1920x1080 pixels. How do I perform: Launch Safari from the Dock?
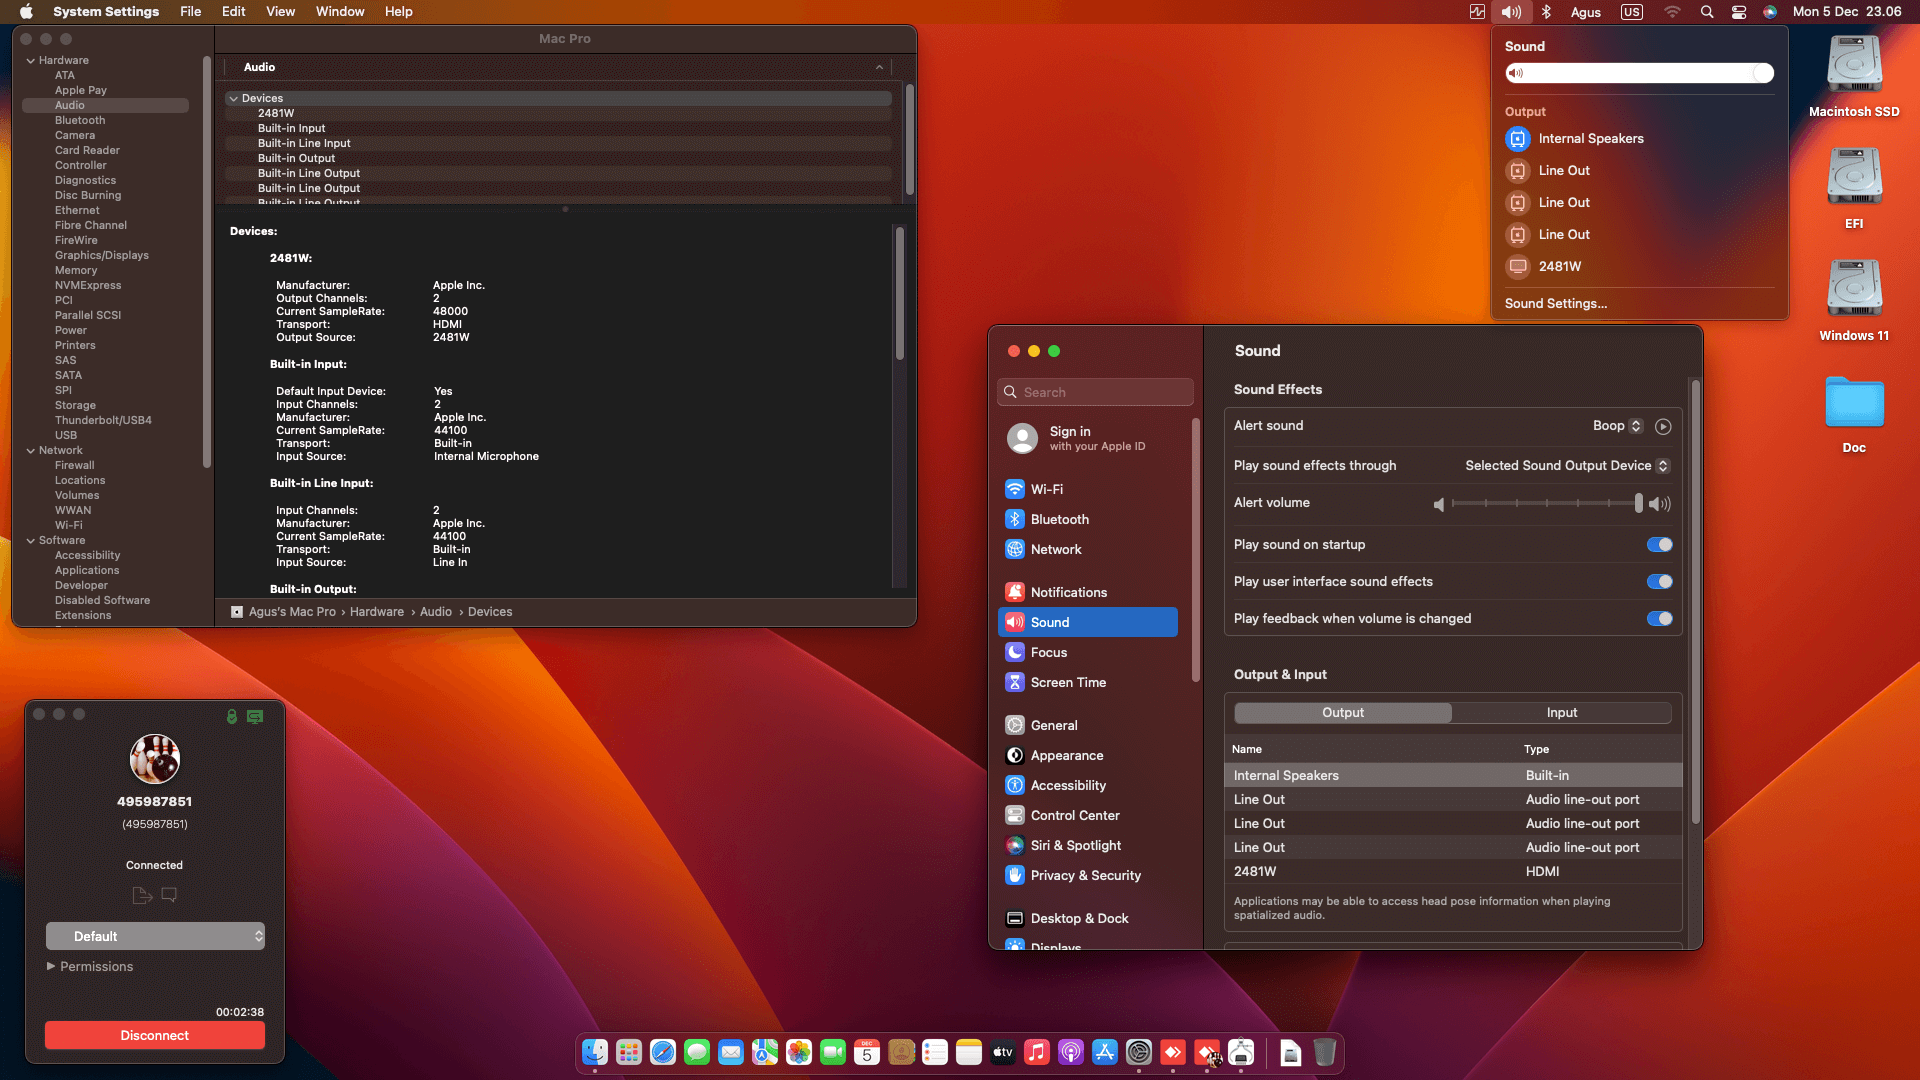(663, 1053)
